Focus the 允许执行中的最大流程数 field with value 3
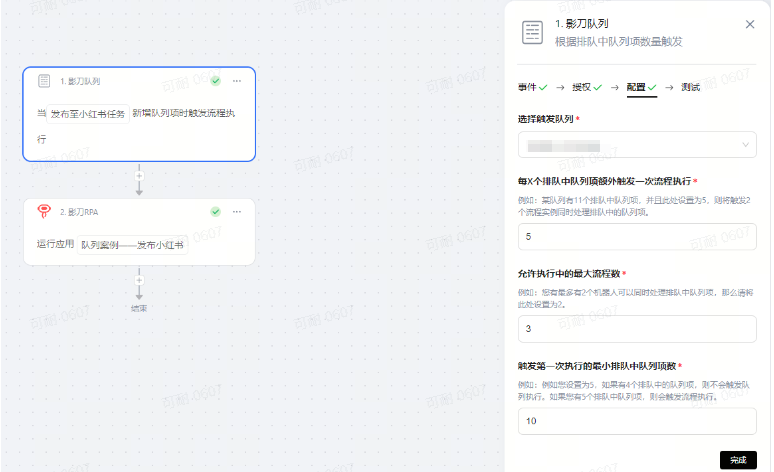This screenshot has height=472, width=774. [x=637, y=329]
